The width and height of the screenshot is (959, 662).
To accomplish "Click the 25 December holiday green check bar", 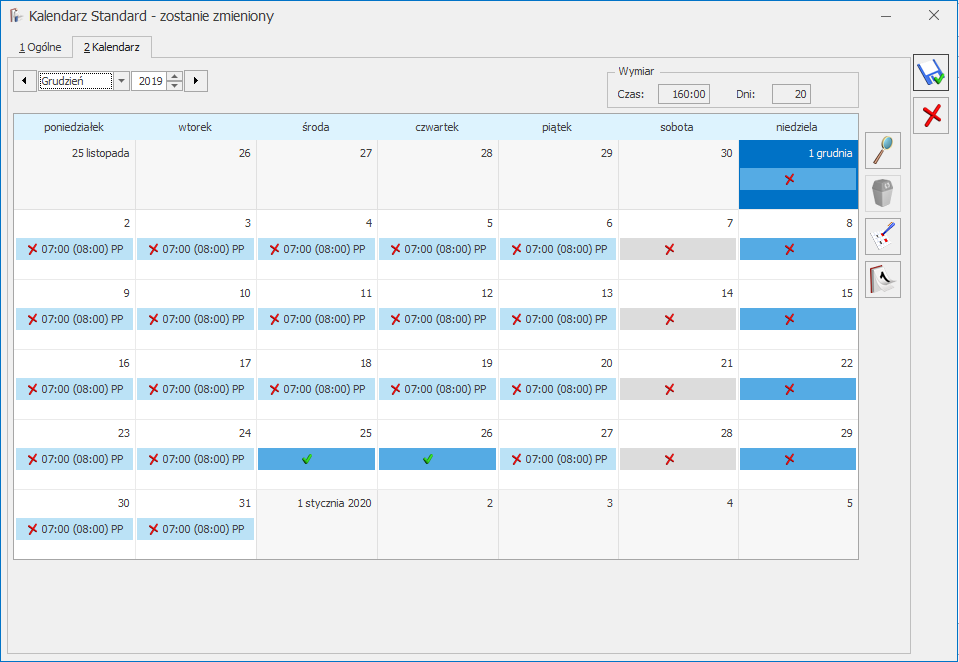I will coord(316,459).
